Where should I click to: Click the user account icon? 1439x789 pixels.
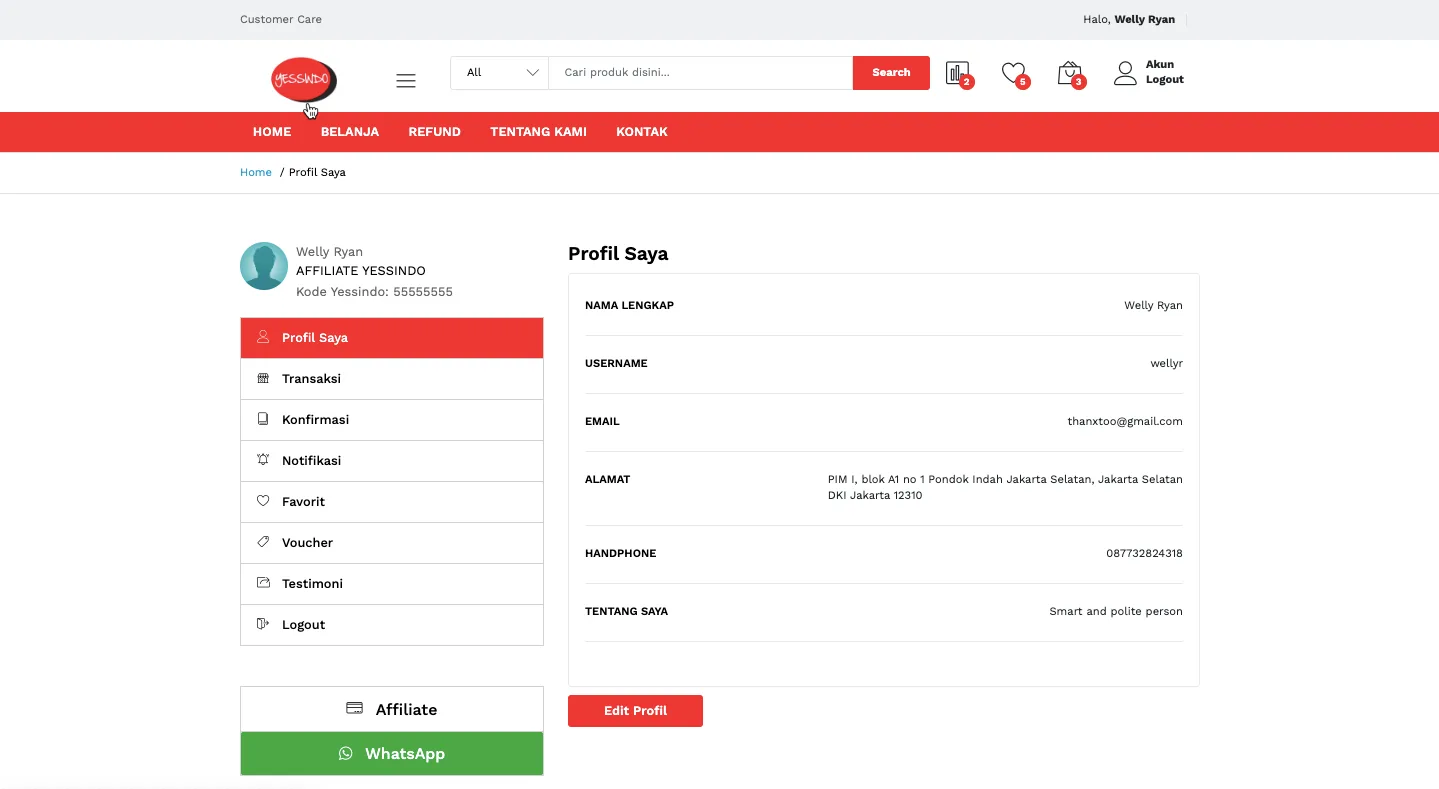[1125, 73]
